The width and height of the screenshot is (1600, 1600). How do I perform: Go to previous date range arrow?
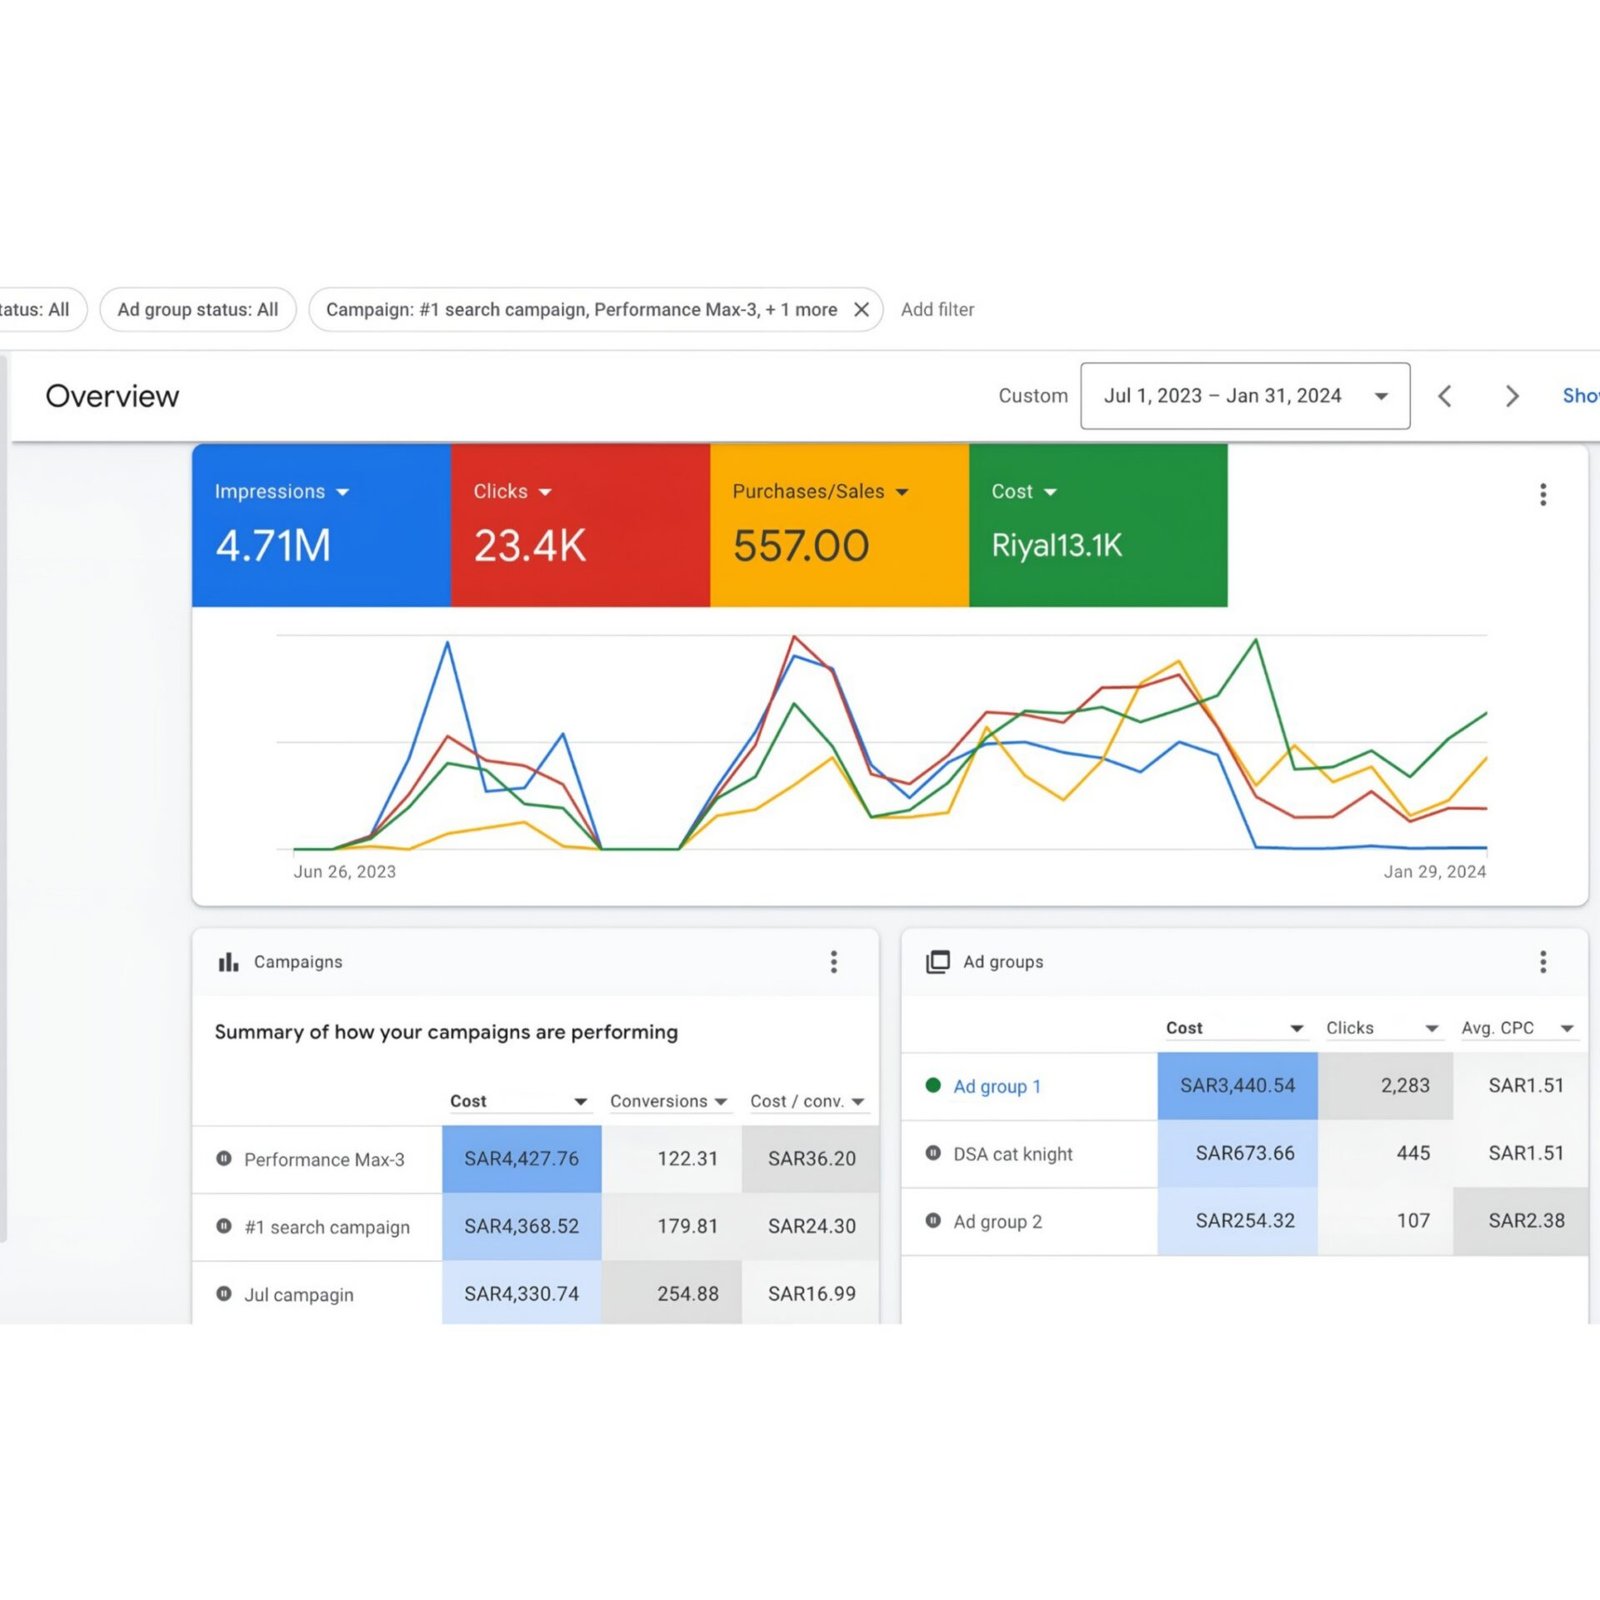pyautogui.click(x=1445, y=396)
